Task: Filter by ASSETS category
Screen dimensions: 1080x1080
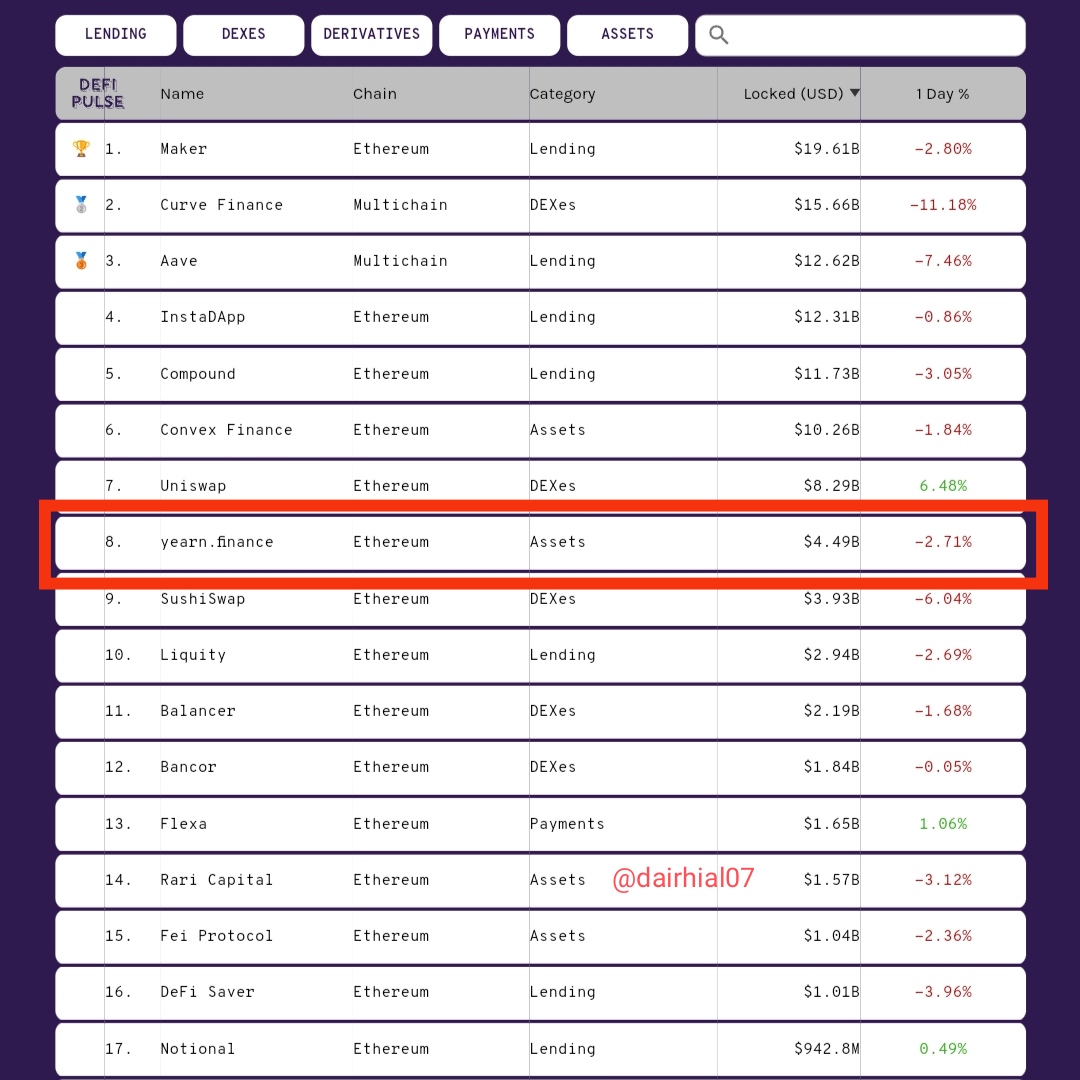Action: [x=627, y=34]
